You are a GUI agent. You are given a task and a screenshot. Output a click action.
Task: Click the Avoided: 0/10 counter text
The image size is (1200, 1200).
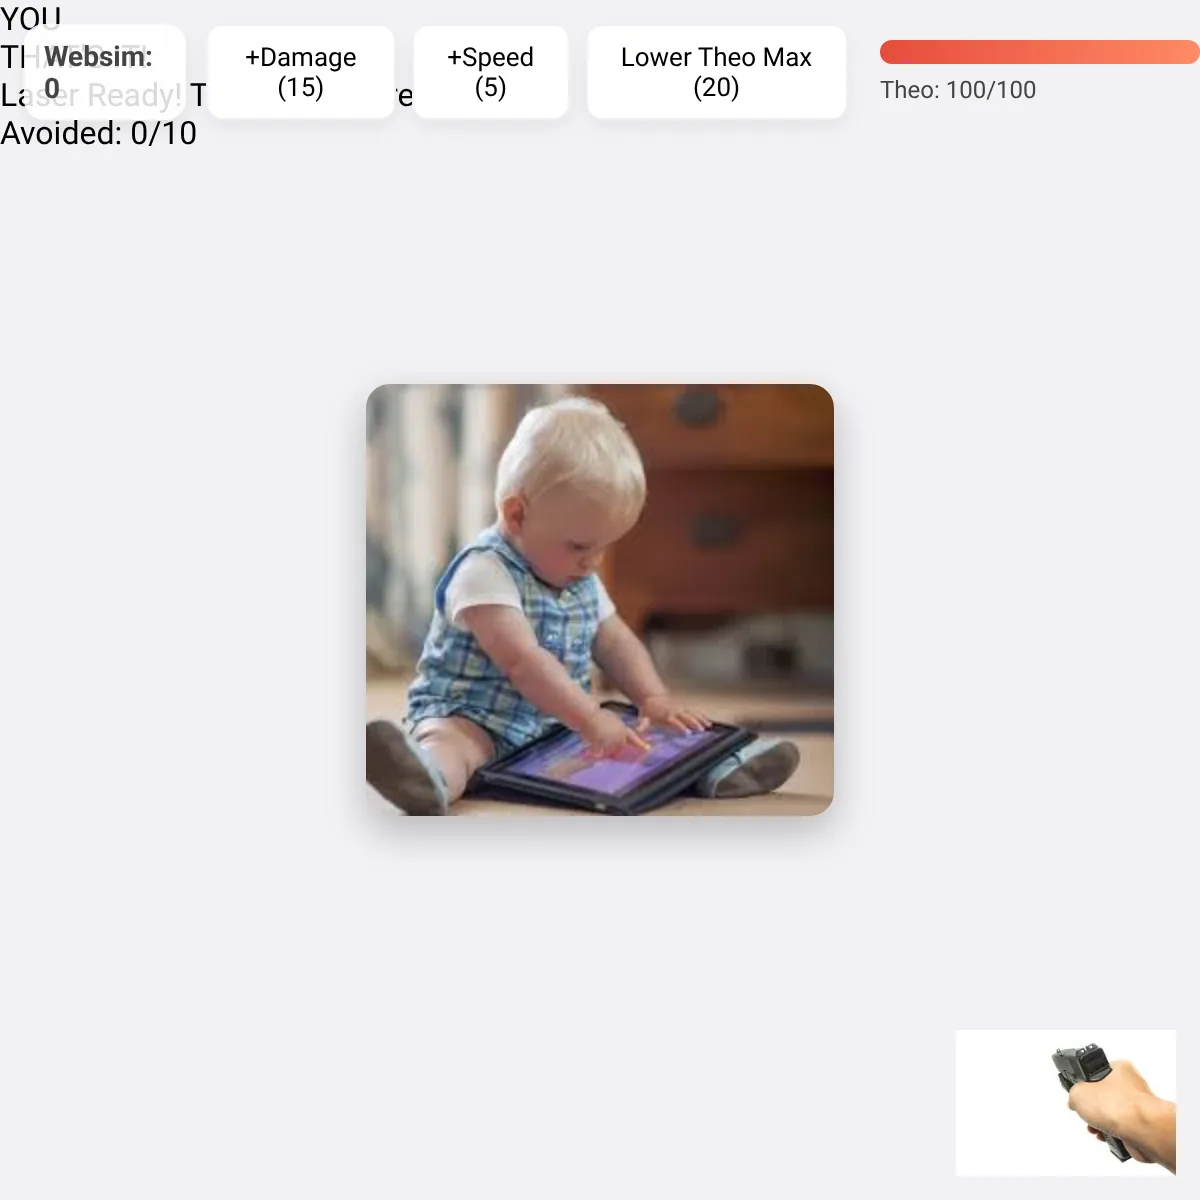tap(99, 133)
